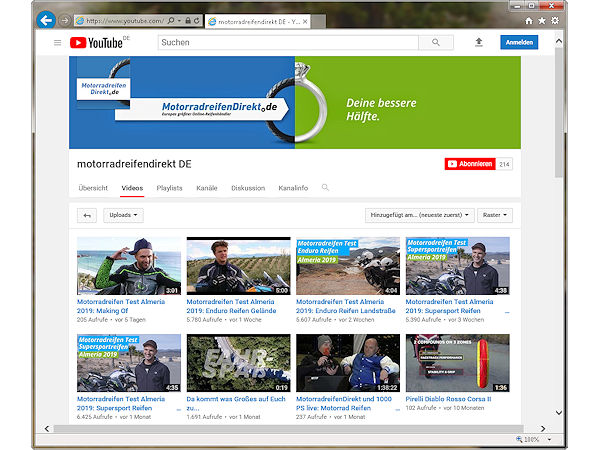Open the 4:35 Supersportreifen video thumbnail
Viewport: 600px width, 450px height.
click(x=129, y=363)
